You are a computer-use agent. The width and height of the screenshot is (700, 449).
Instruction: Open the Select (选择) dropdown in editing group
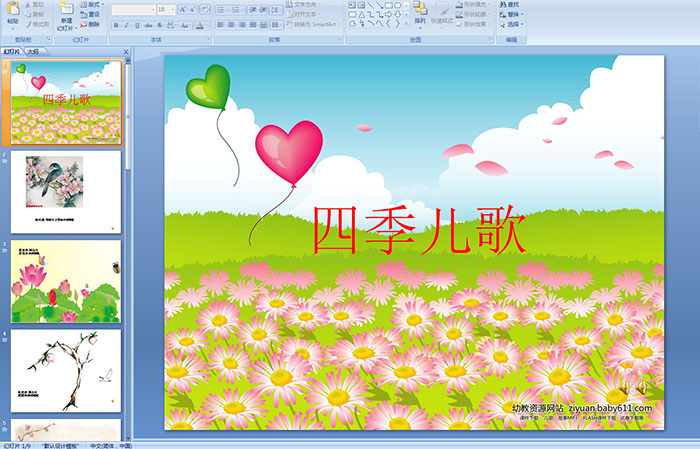(x=513, y=24)
